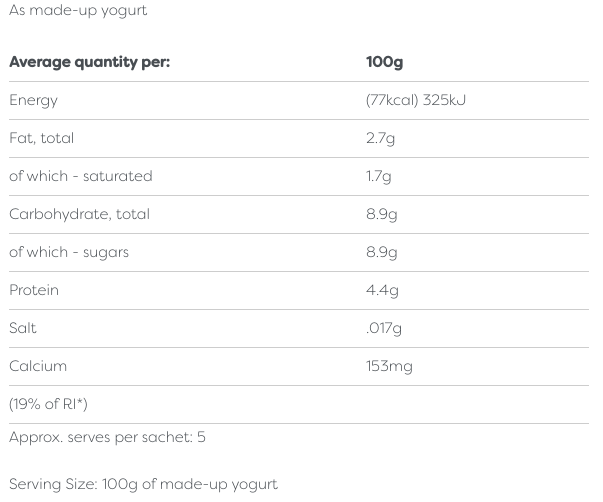Select the 153mg calcium value

tap(389, 366)
